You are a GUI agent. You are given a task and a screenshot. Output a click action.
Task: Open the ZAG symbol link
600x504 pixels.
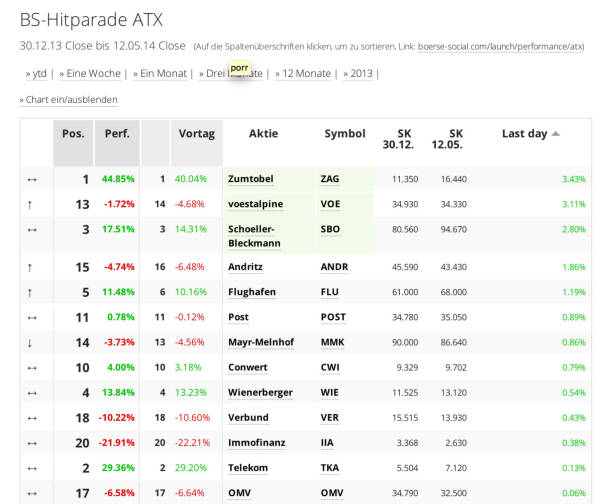[330, 179]
